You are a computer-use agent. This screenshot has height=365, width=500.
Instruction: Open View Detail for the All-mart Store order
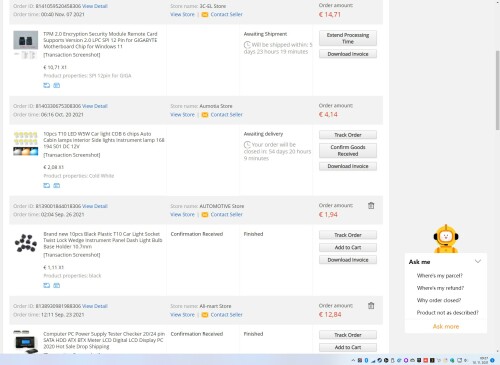[95, 306]
